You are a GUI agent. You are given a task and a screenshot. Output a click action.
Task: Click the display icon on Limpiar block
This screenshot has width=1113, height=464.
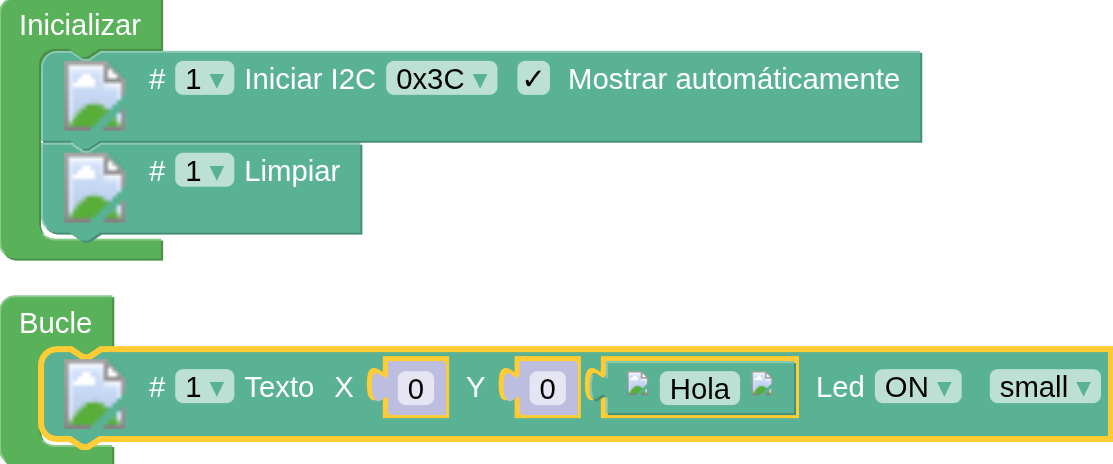95,188
